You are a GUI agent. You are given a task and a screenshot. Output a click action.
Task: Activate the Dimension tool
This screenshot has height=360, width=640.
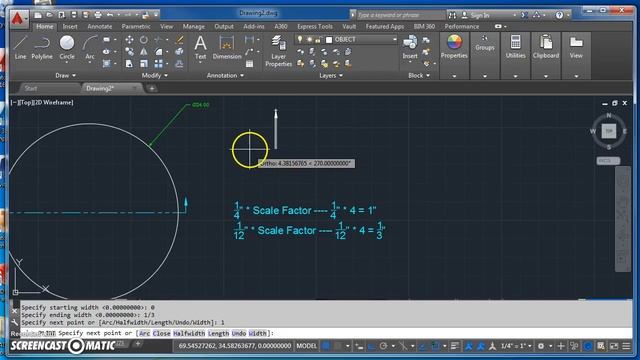(x=227, y=47)
